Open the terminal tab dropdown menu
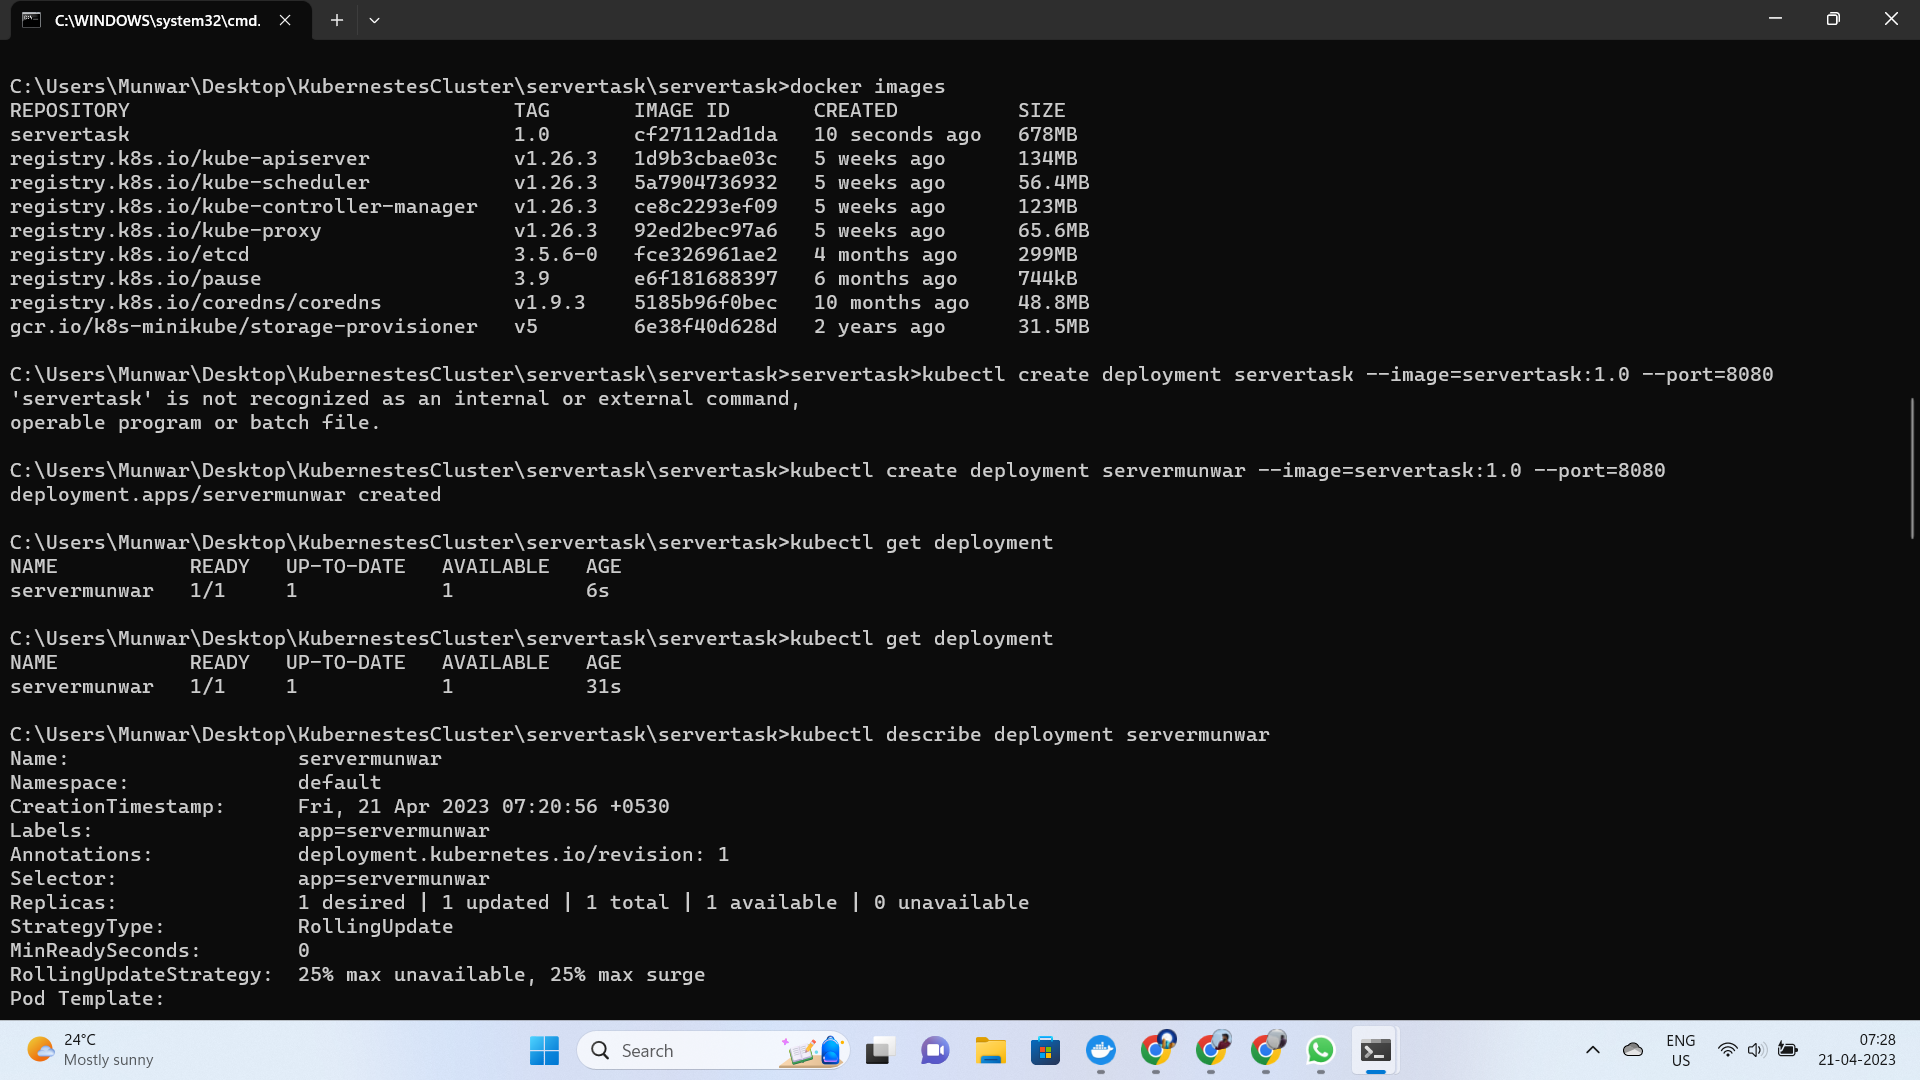 (374, 20)
